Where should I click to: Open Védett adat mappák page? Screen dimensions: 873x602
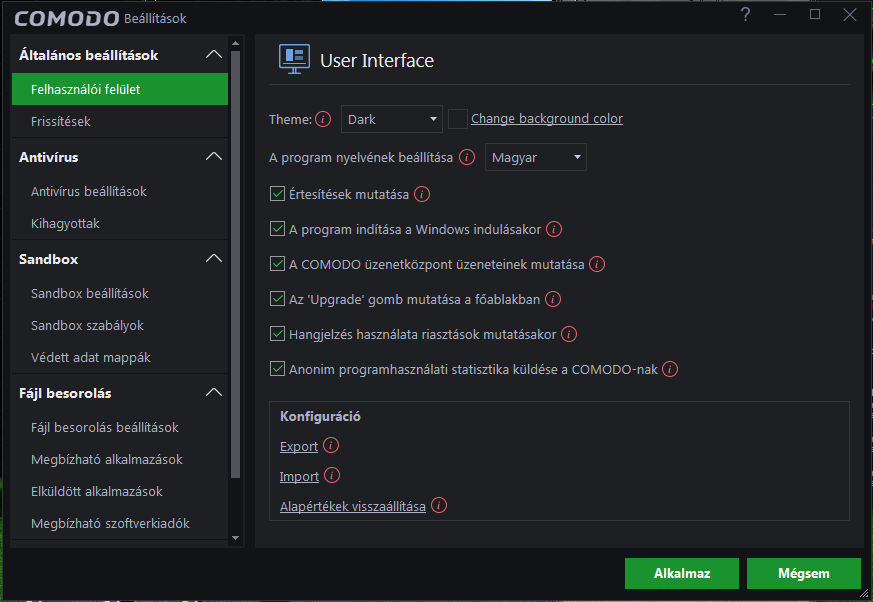tap(120, 358)
